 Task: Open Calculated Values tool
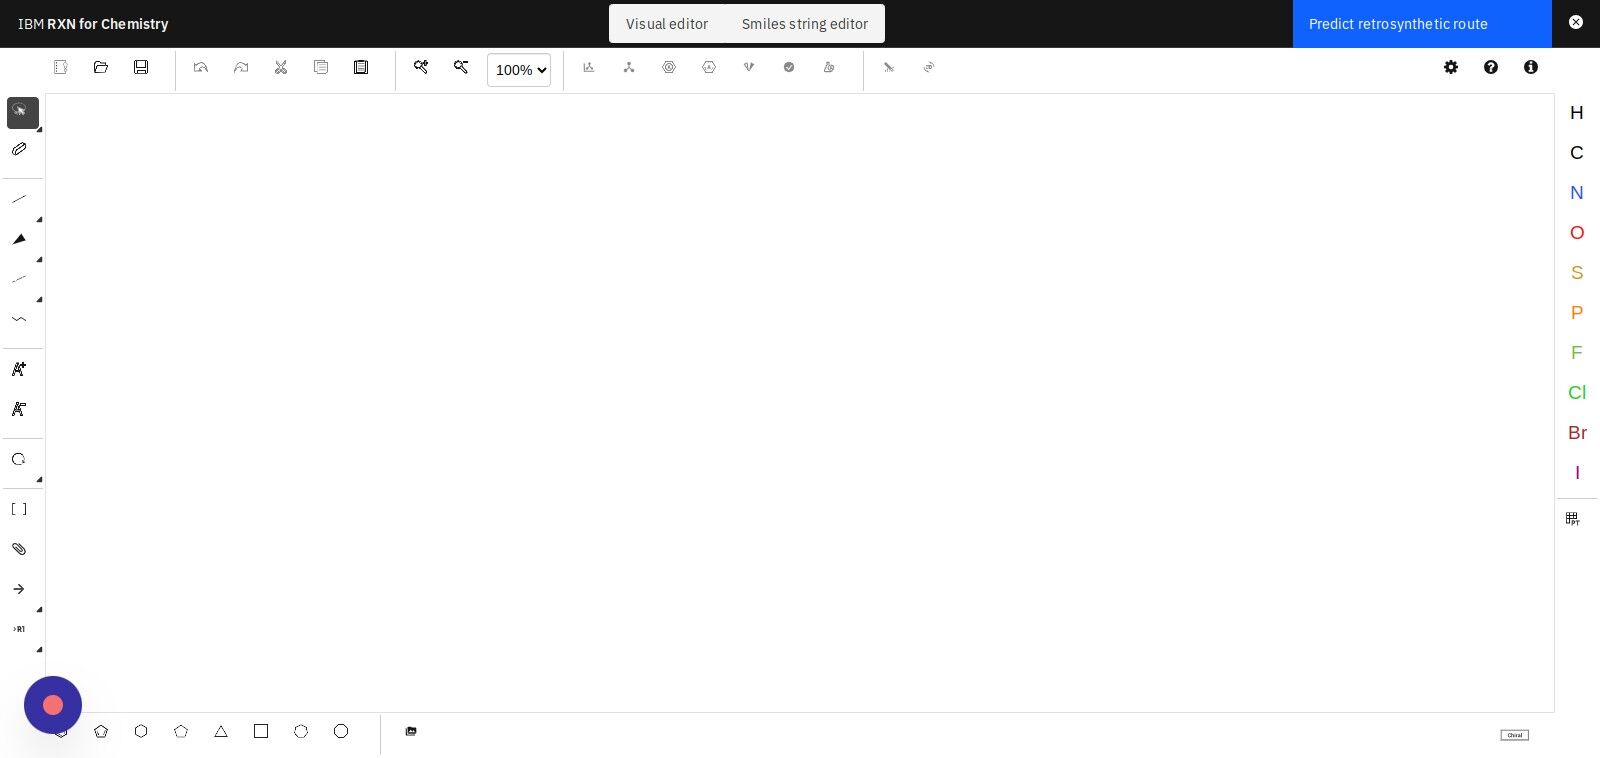pyautogui.click(x=829, y=67)
